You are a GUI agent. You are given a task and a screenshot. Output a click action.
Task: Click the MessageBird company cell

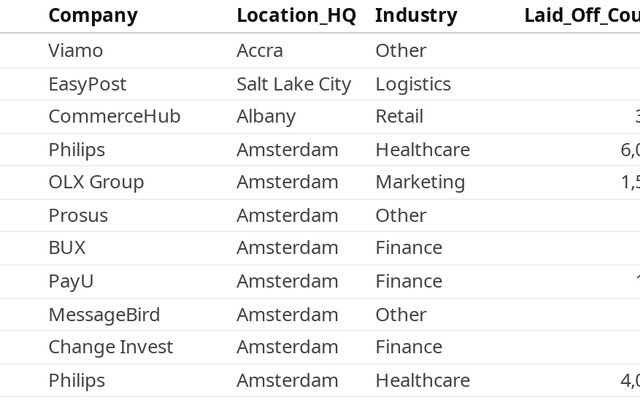coord(104,315)
